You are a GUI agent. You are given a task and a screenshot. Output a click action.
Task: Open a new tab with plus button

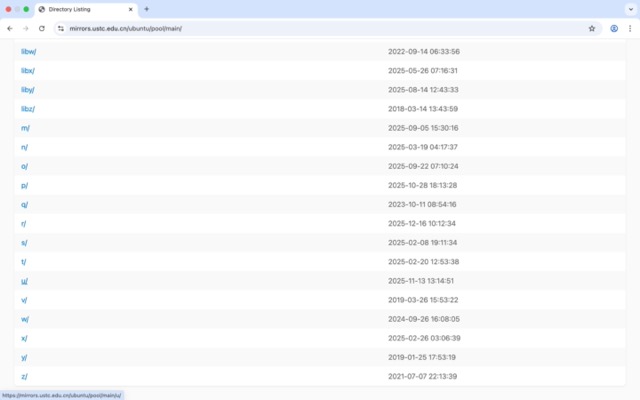pyautogui.click(x=147, y=9)
